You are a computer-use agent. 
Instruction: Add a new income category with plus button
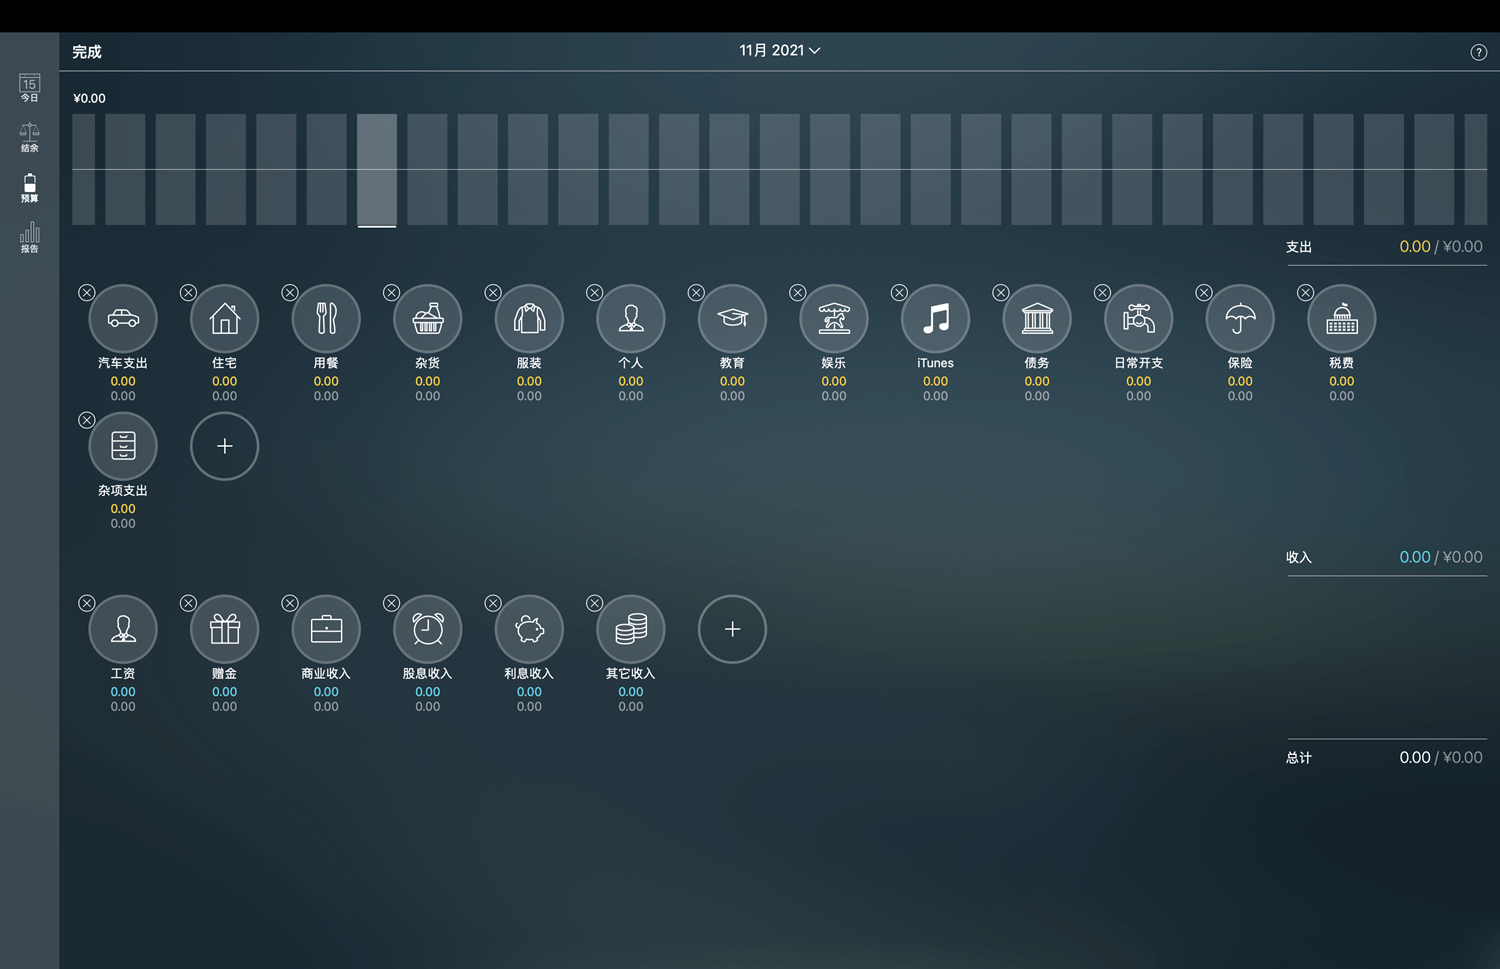(732, 629)
